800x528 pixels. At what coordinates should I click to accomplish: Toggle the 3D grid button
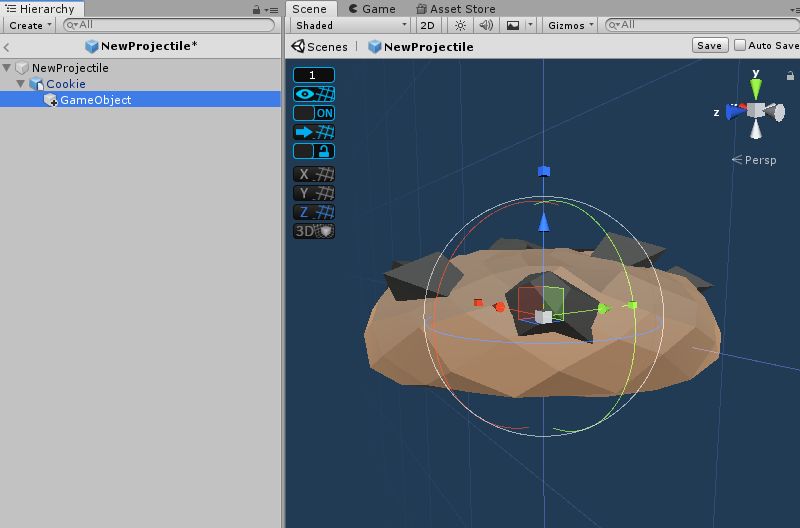pyautogui.click(x=314, y=231)
